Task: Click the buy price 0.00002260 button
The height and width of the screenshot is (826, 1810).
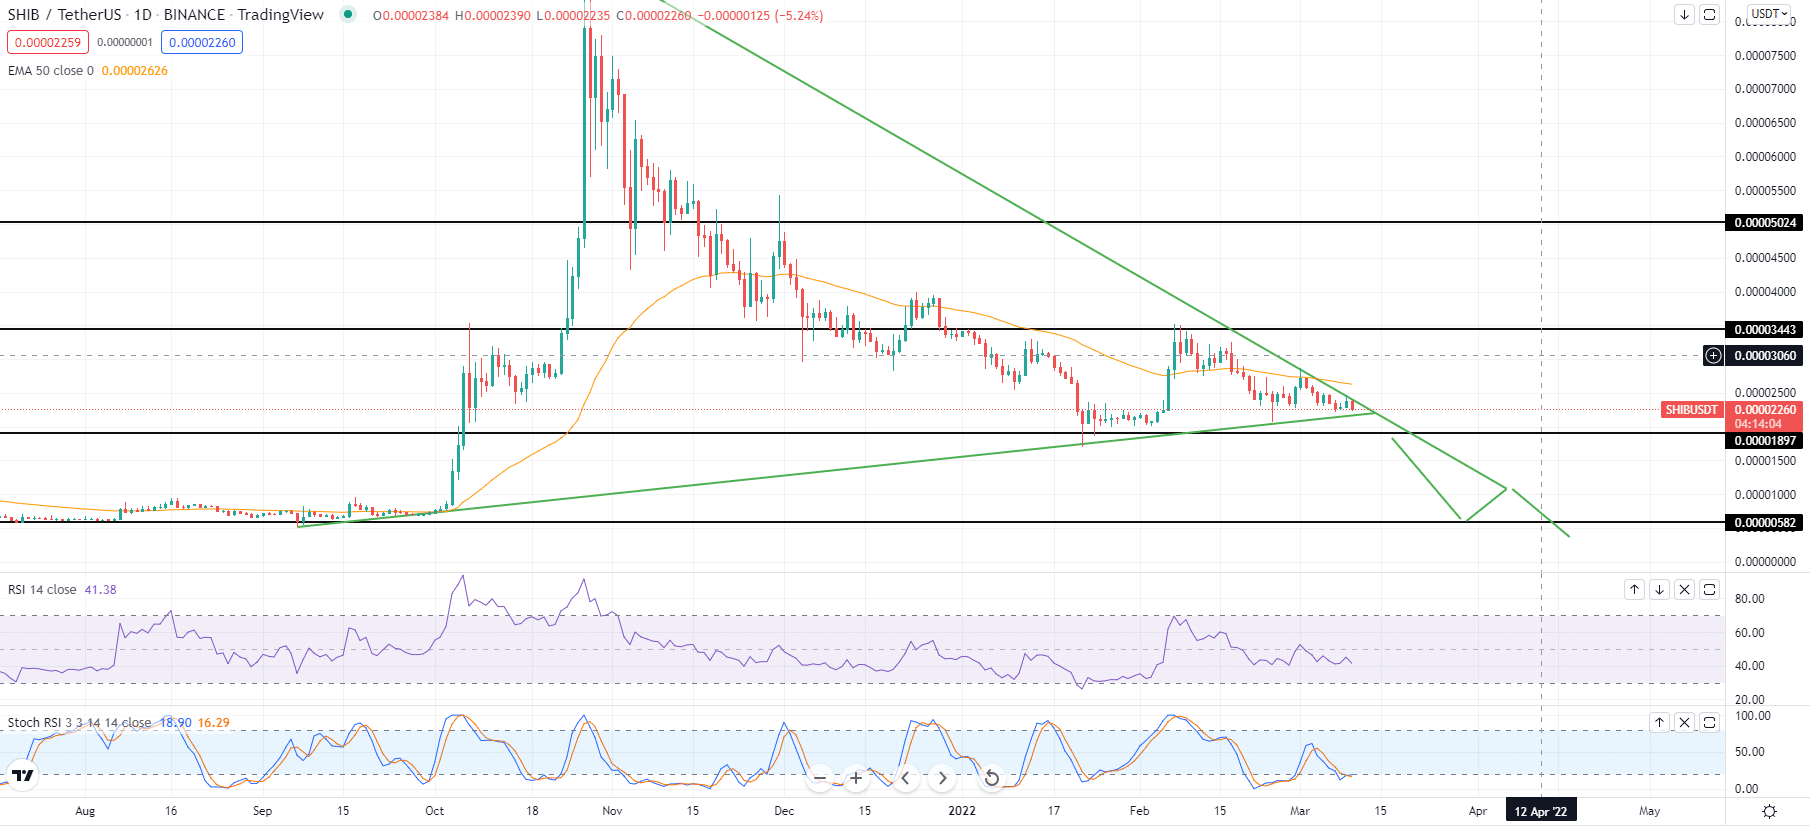Action: click(x=202, y=42)
